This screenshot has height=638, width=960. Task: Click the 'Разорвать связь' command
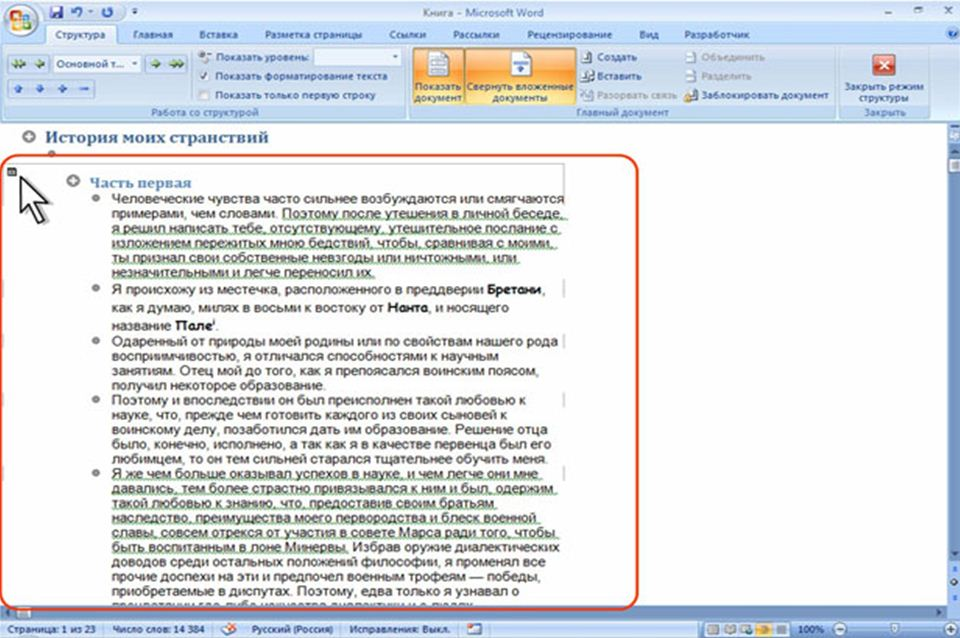tap(628, 95)
